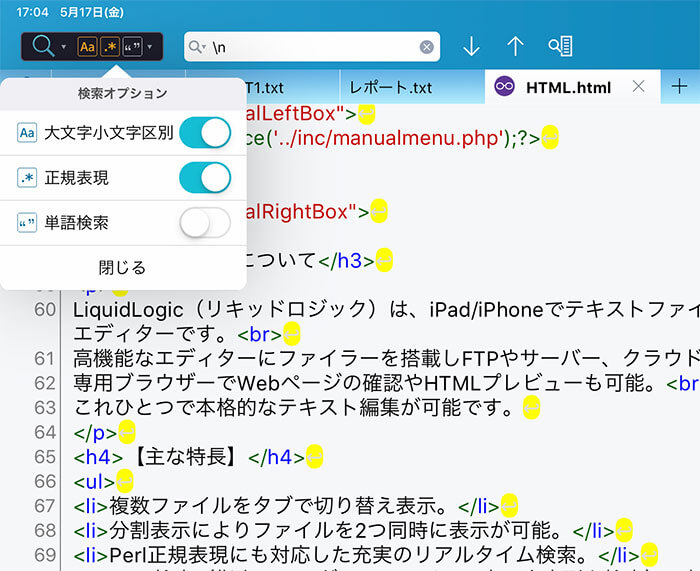Viewport: 700px width, 571px height.
Task: Toggle the regex .* toolbar icon
Action: pyautogui.click(x=110, y=46)
